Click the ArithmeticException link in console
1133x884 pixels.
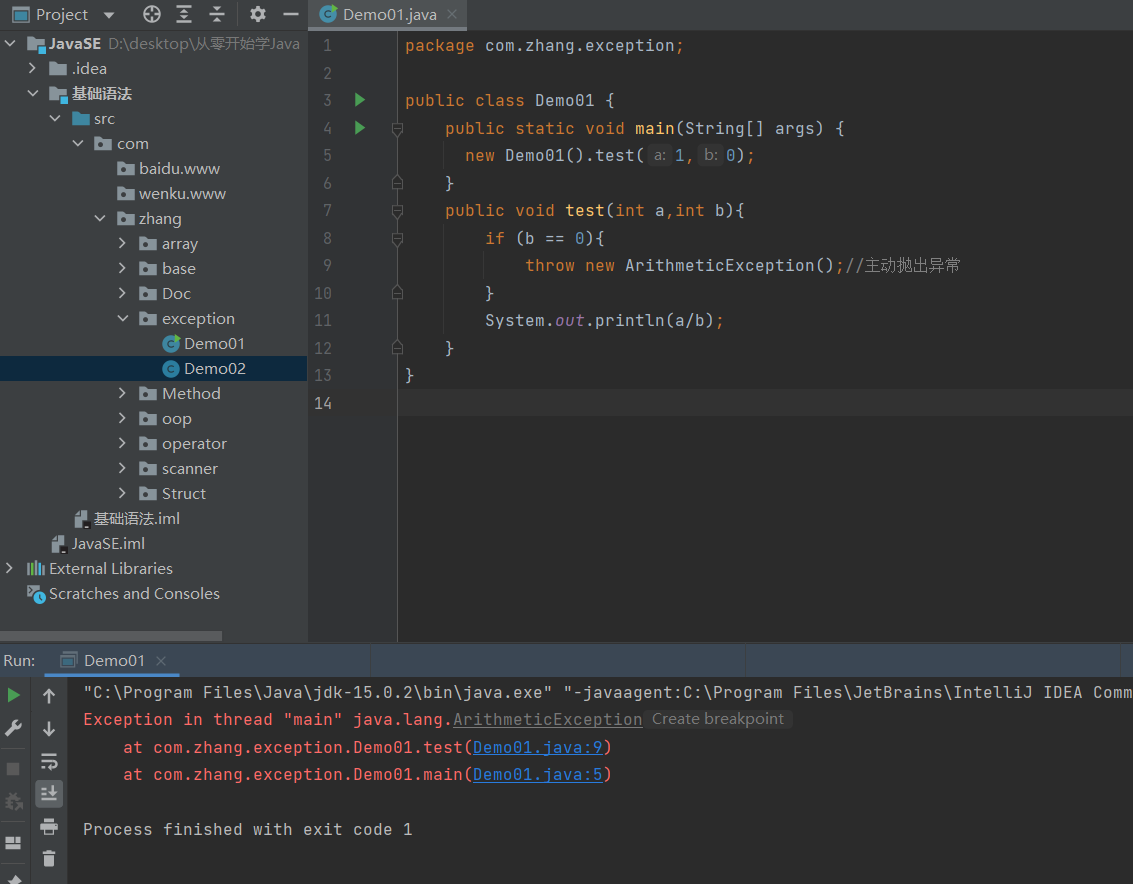[x=548, y=720]
